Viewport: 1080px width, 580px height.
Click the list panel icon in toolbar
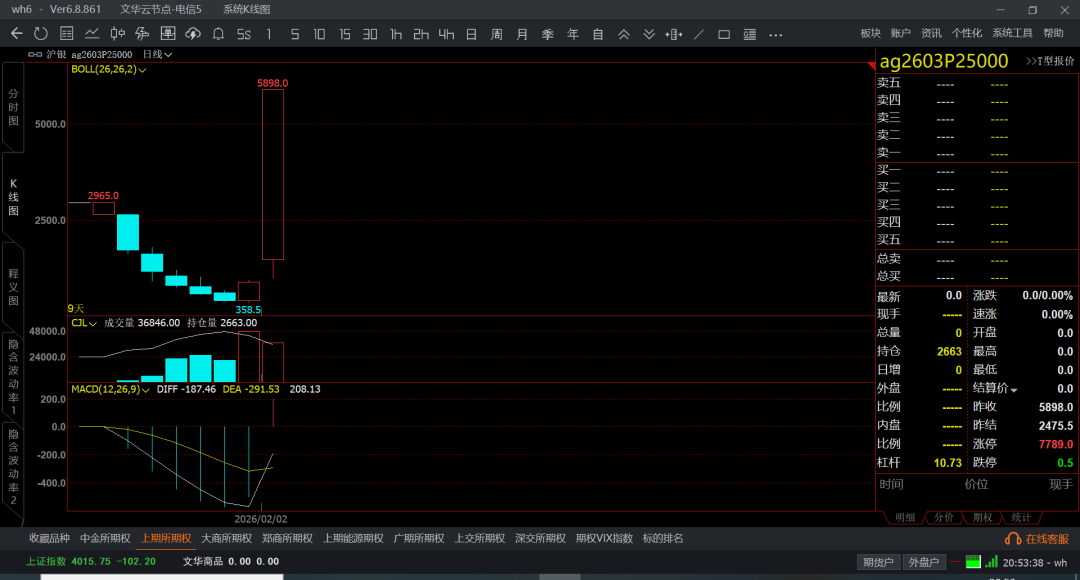point(749,34)
